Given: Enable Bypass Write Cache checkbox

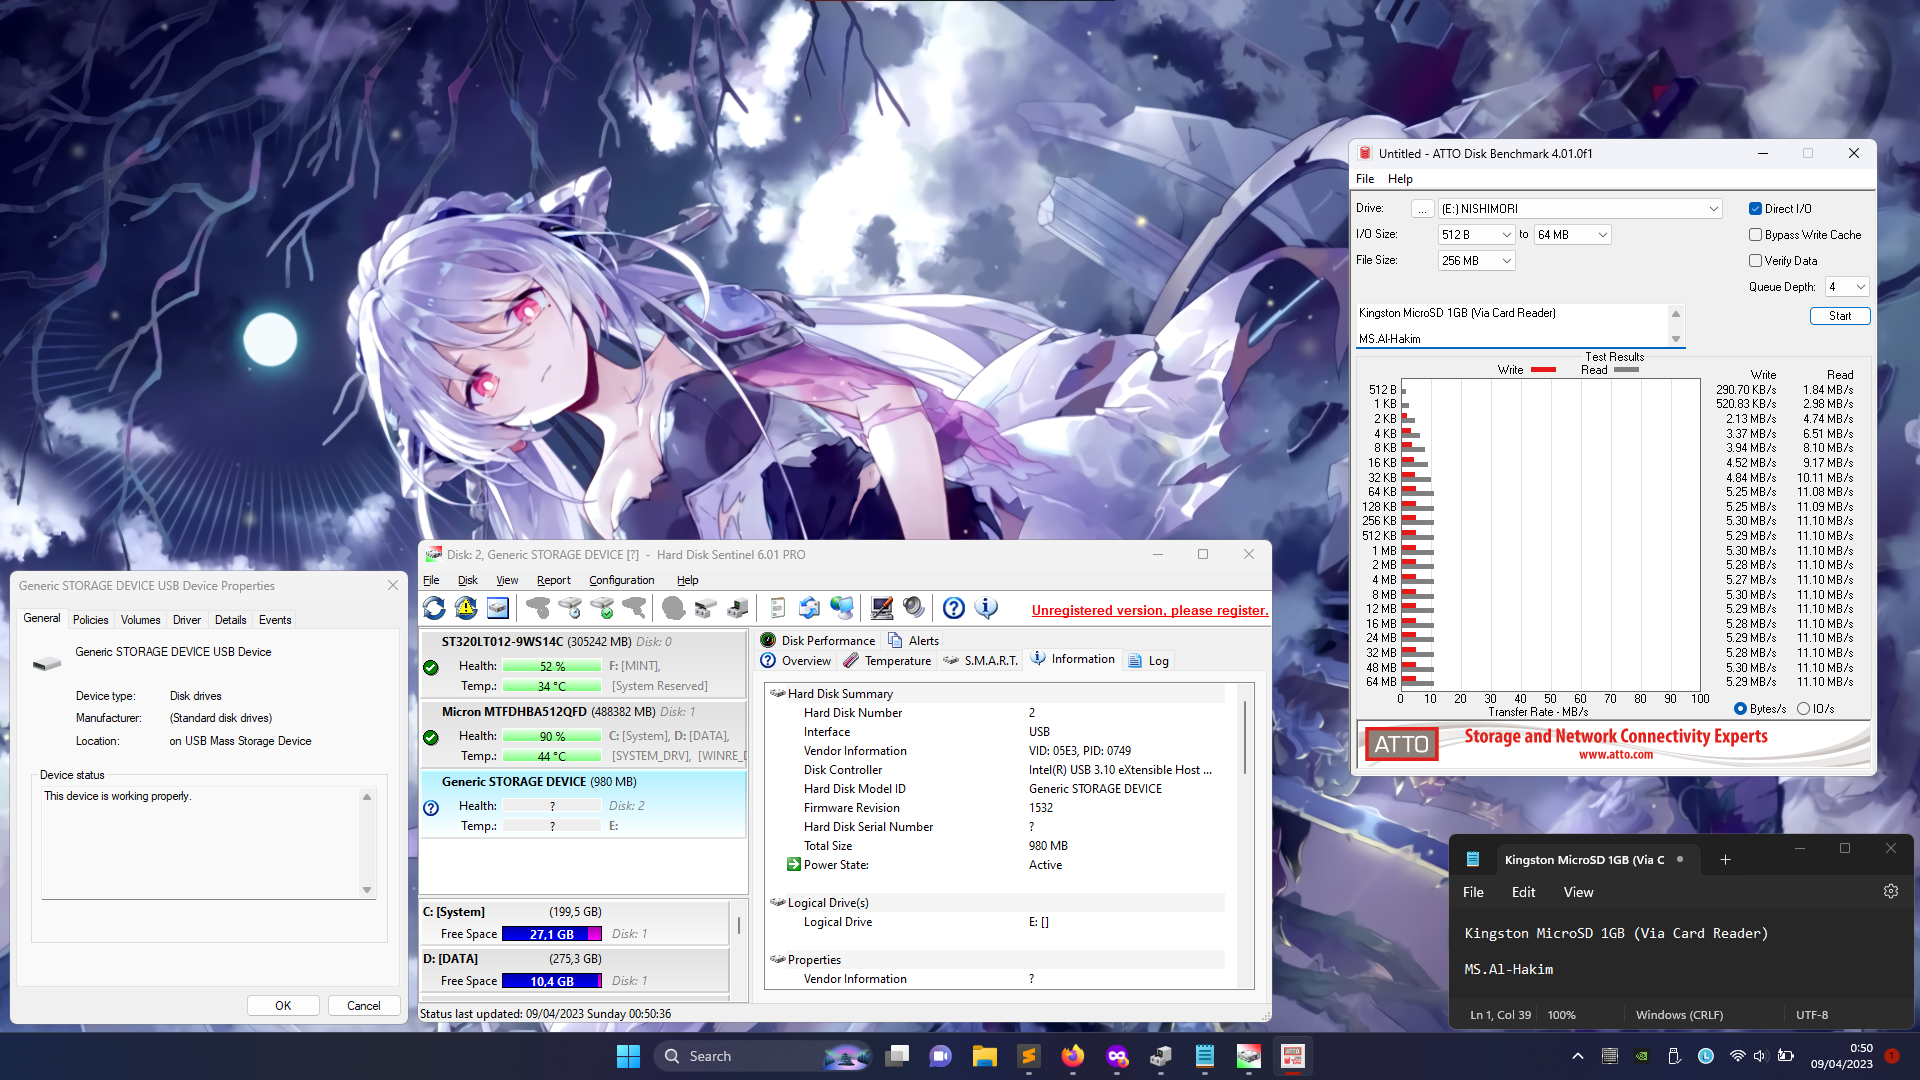Looking at the screenshot, I should coord(1755,235).
